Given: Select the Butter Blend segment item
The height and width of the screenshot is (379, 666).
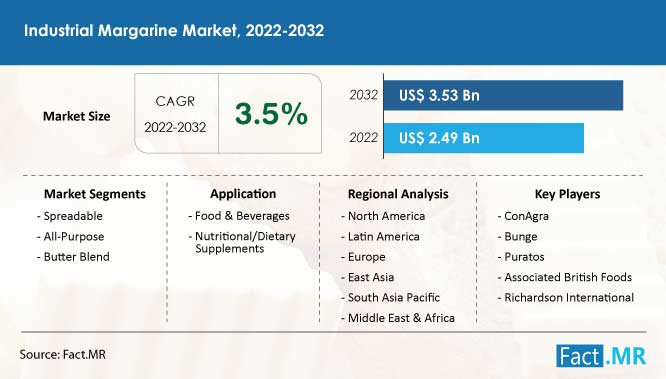Looking at the screenshot, I should pos(73,257).
